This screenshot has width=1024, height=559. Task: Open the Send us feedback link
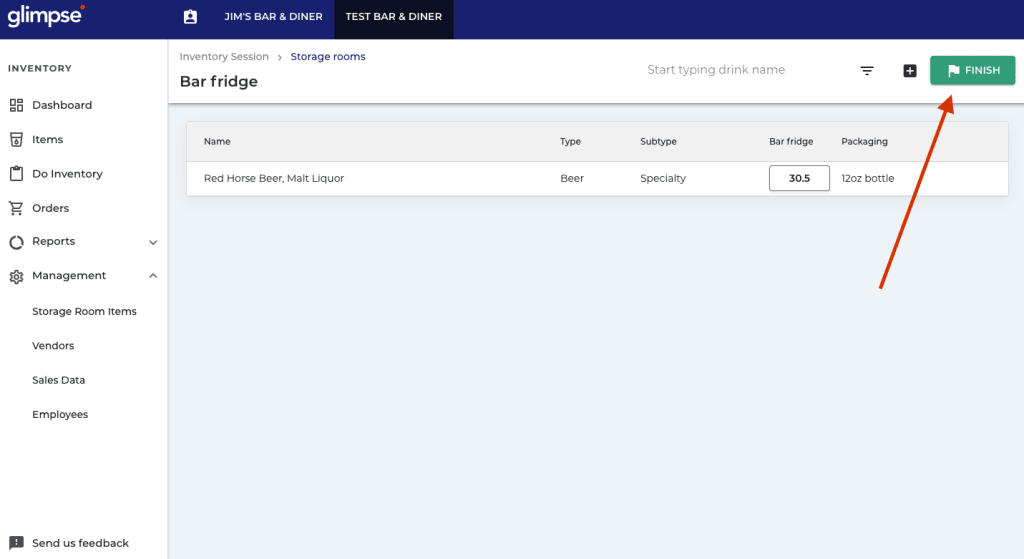click(80, 543)
